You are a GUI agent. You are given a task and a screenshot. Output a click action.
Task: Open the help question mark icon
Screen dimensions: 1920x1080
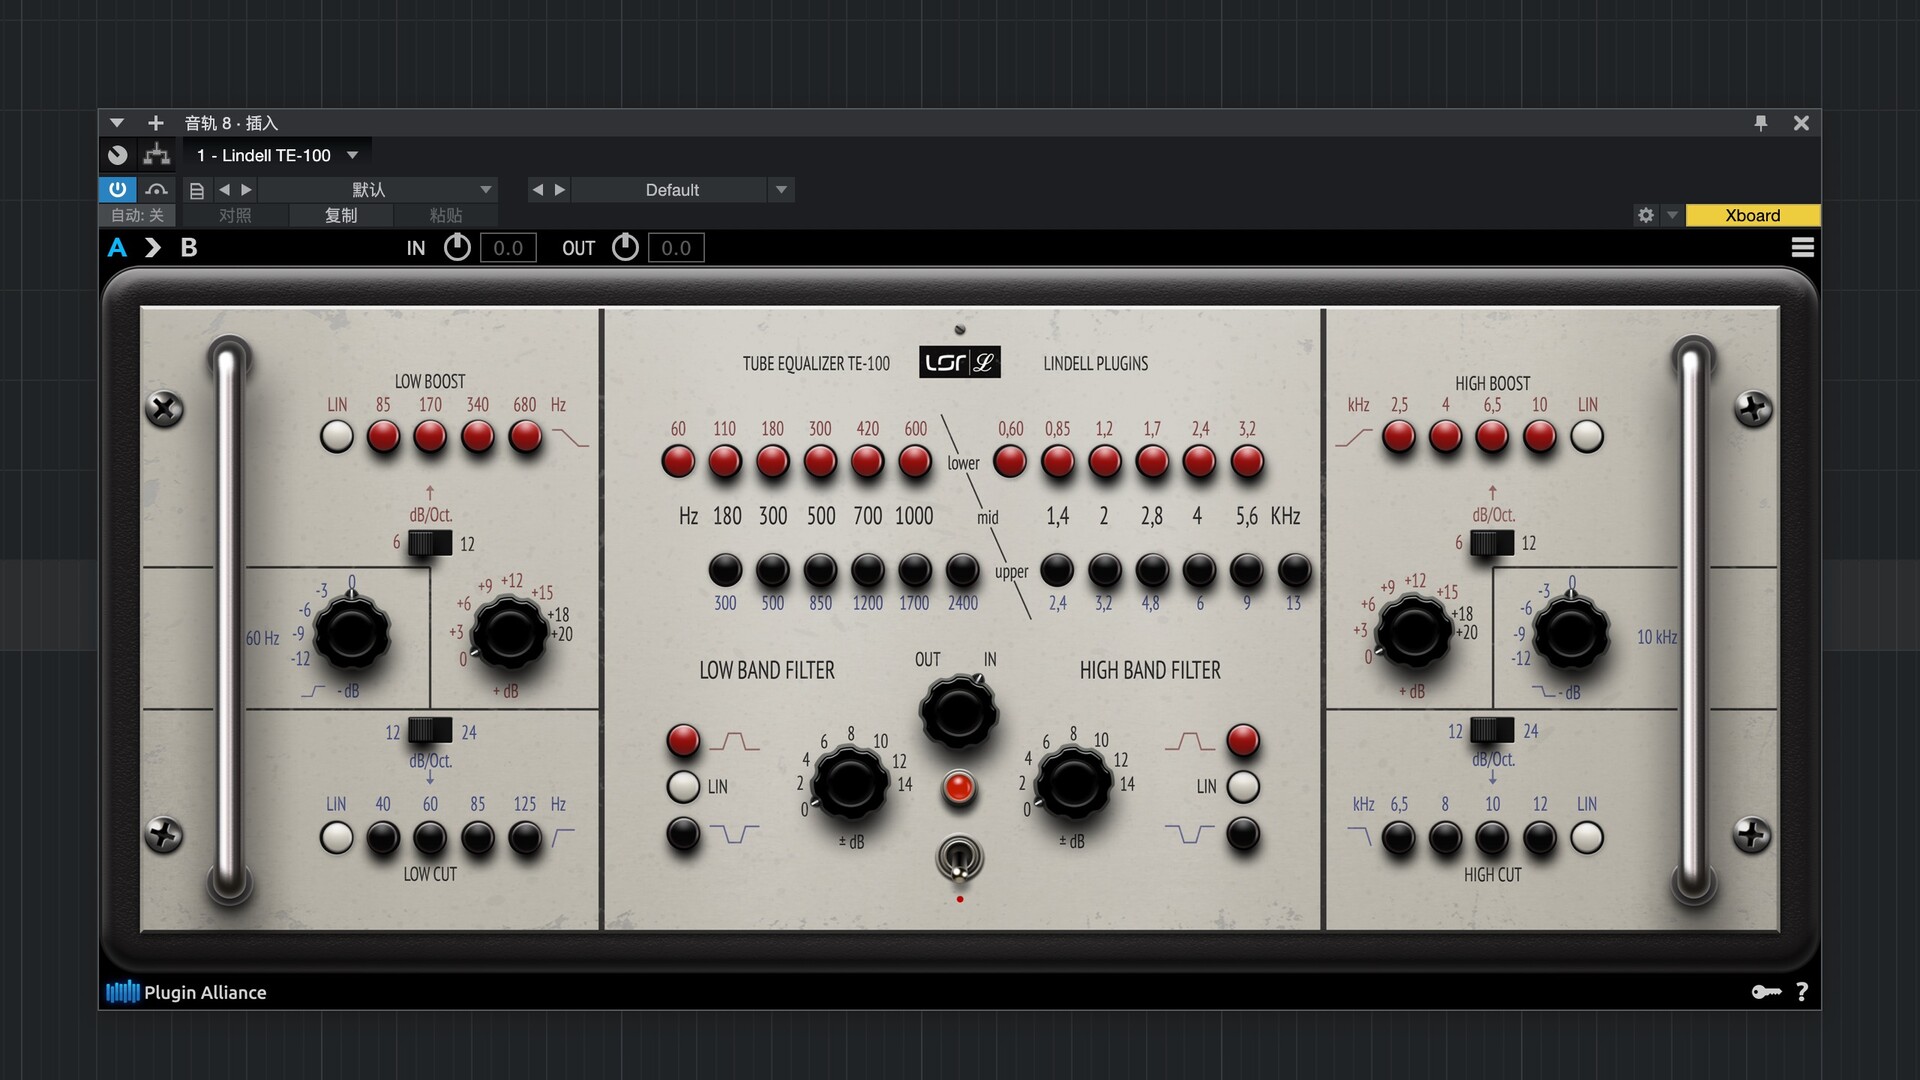click(1802, 992)
